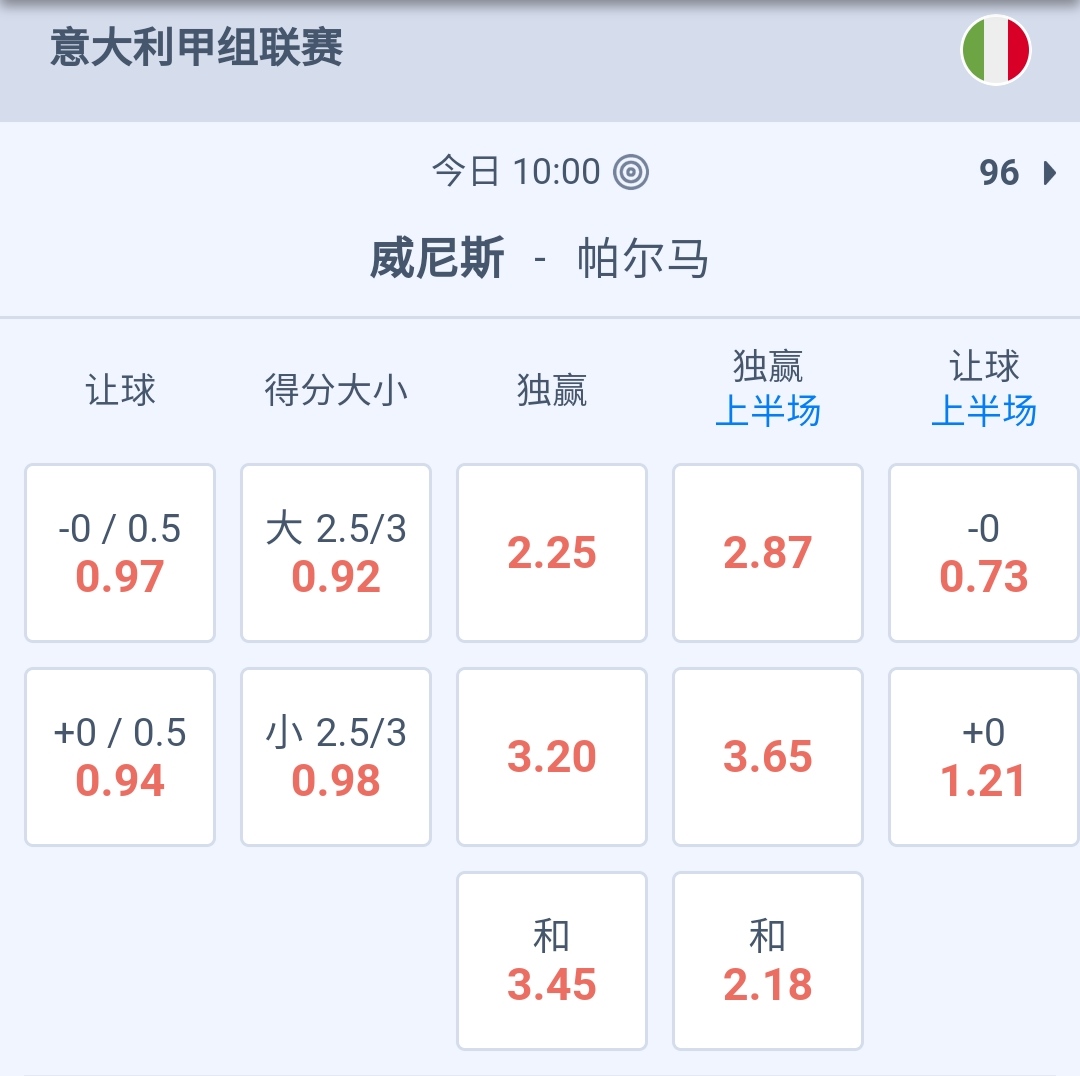Select 让球 -0 / 0.5 at 0.97
The height and width of the screenshot is (1076, 1080).
(x=120, y=553)
